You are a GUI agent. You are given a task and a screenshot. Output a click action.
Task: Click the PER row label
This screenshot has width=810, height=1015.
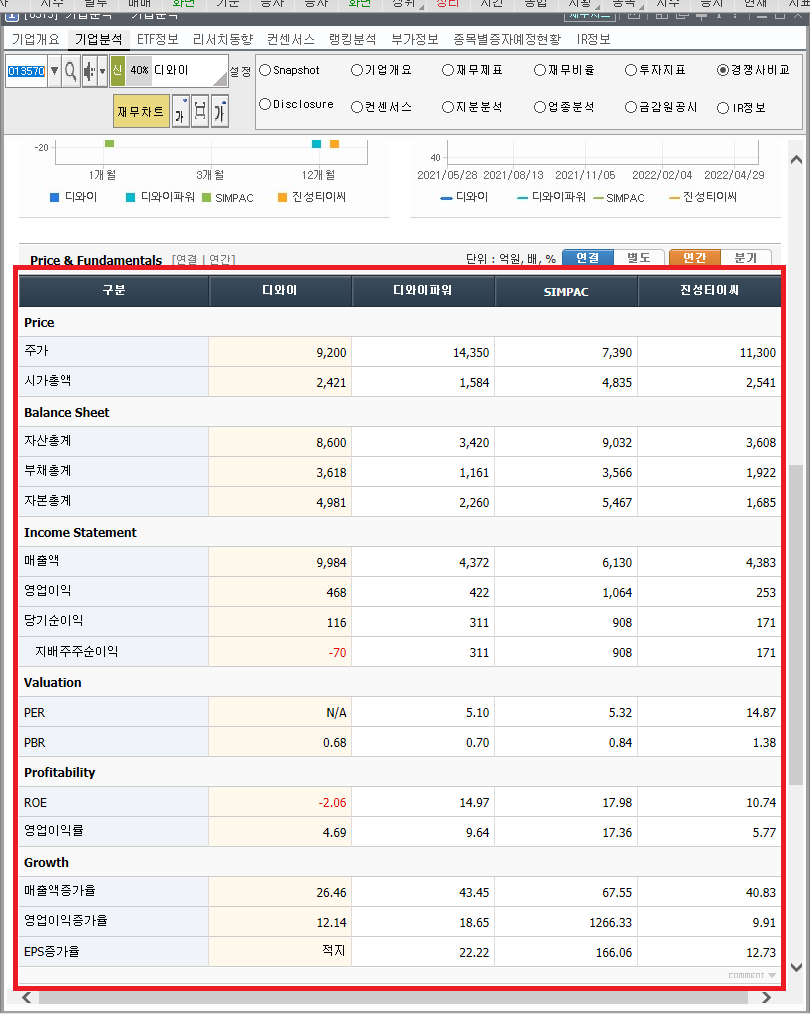tap(34, 713)
